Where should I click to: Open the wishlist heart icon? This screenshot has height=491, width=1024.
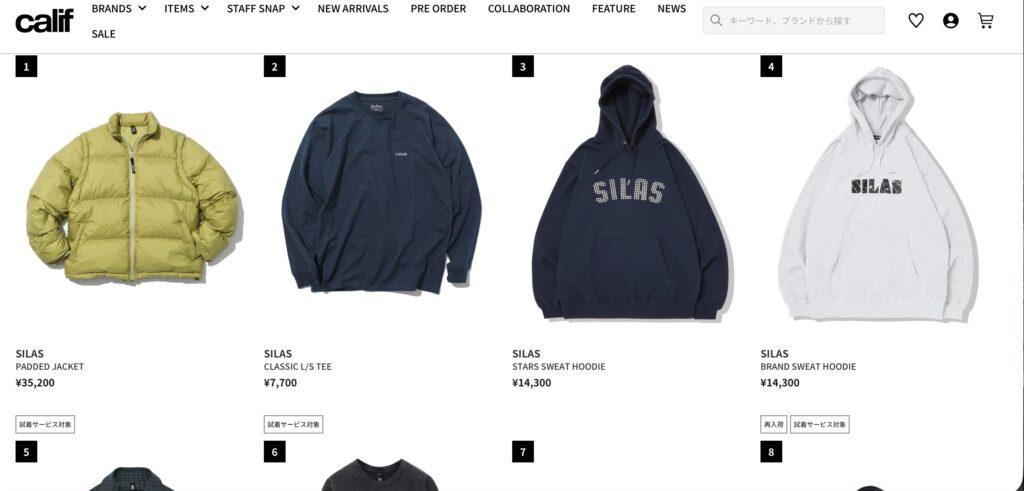coord(916,21)
